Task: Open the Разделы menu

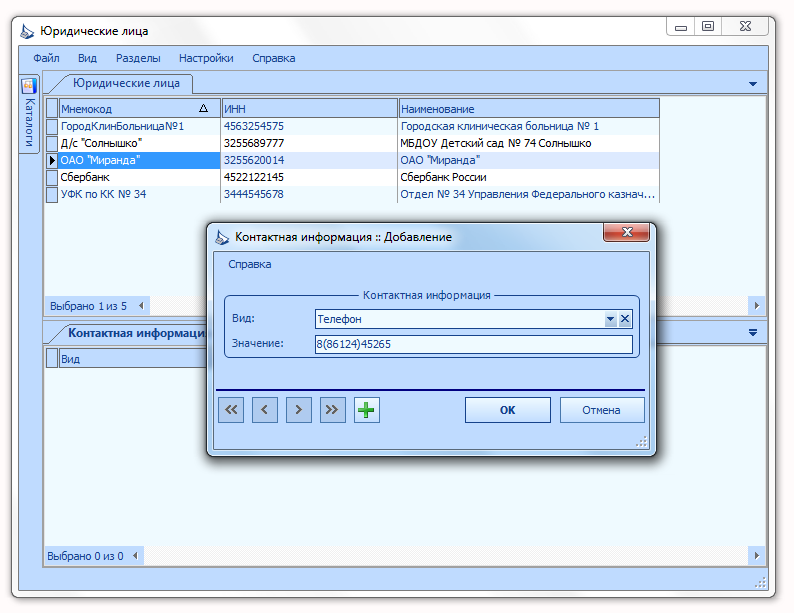Action: tap(138, 58)
